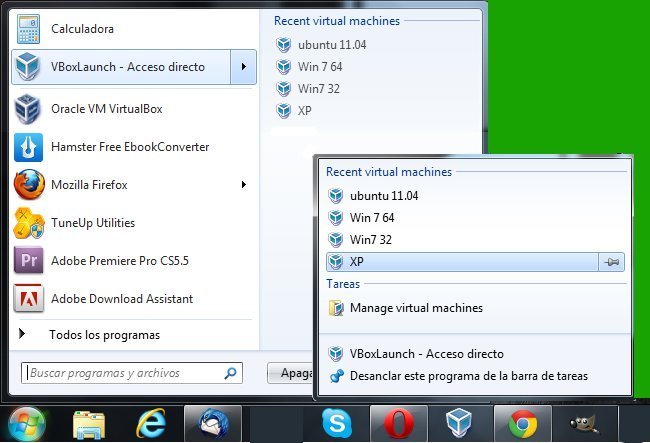This screenshot has width=650, height=443.
Task: Open Internet Explorer from taskbar
Action: point(151,424)
